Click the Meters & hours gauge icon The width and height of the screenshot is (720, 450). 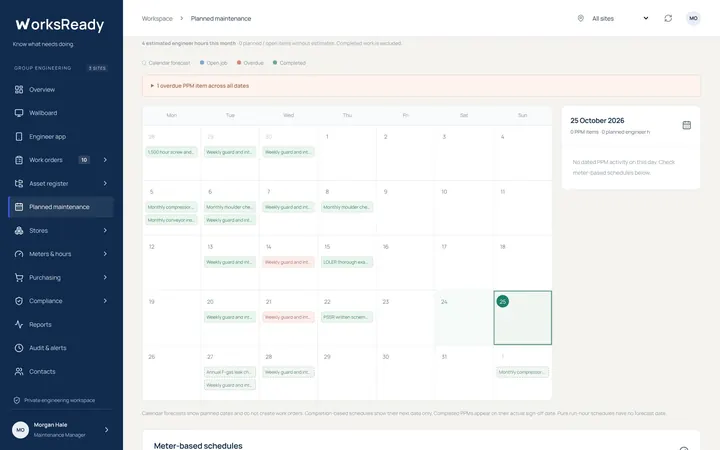[x=19, y=254]
